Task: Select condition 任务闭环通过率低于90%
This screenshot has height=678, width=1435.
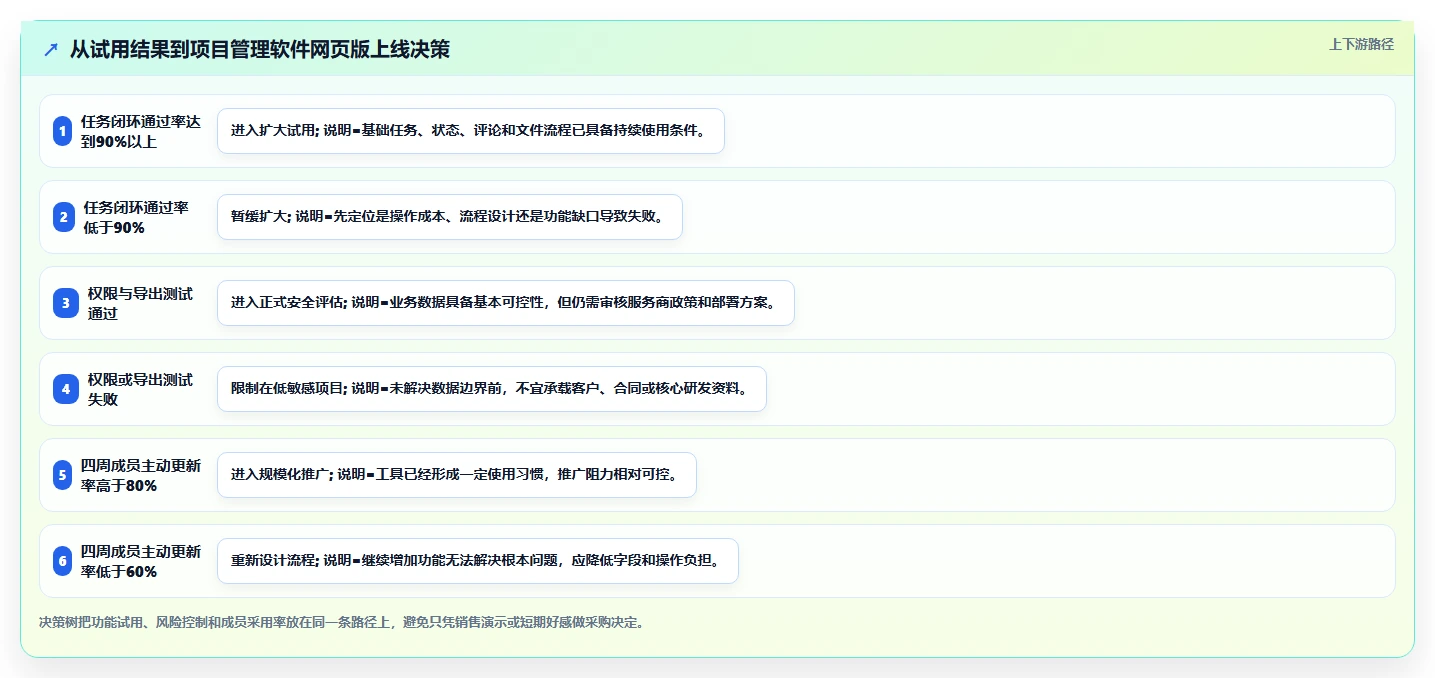Action: pyautogui.click(x=137, y=217)
